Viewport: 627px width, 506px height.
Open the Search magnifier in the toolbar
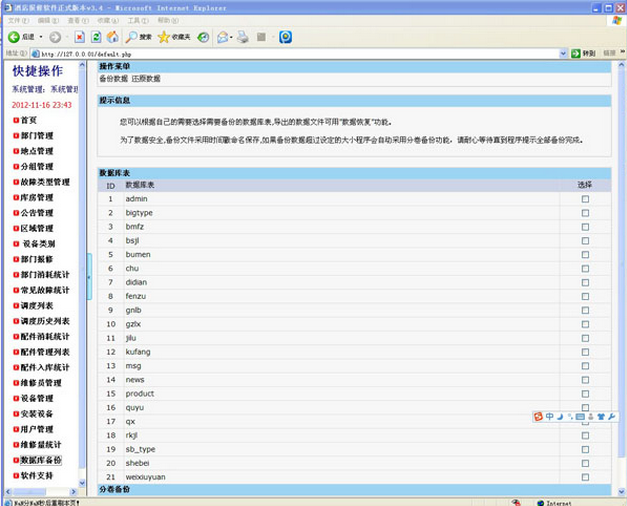[131, 37]
